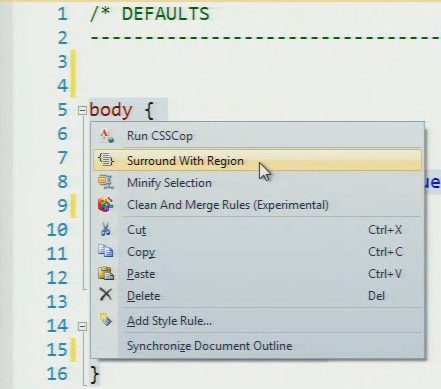Collapse the body rule at line 5

click(x=82, y=110)
